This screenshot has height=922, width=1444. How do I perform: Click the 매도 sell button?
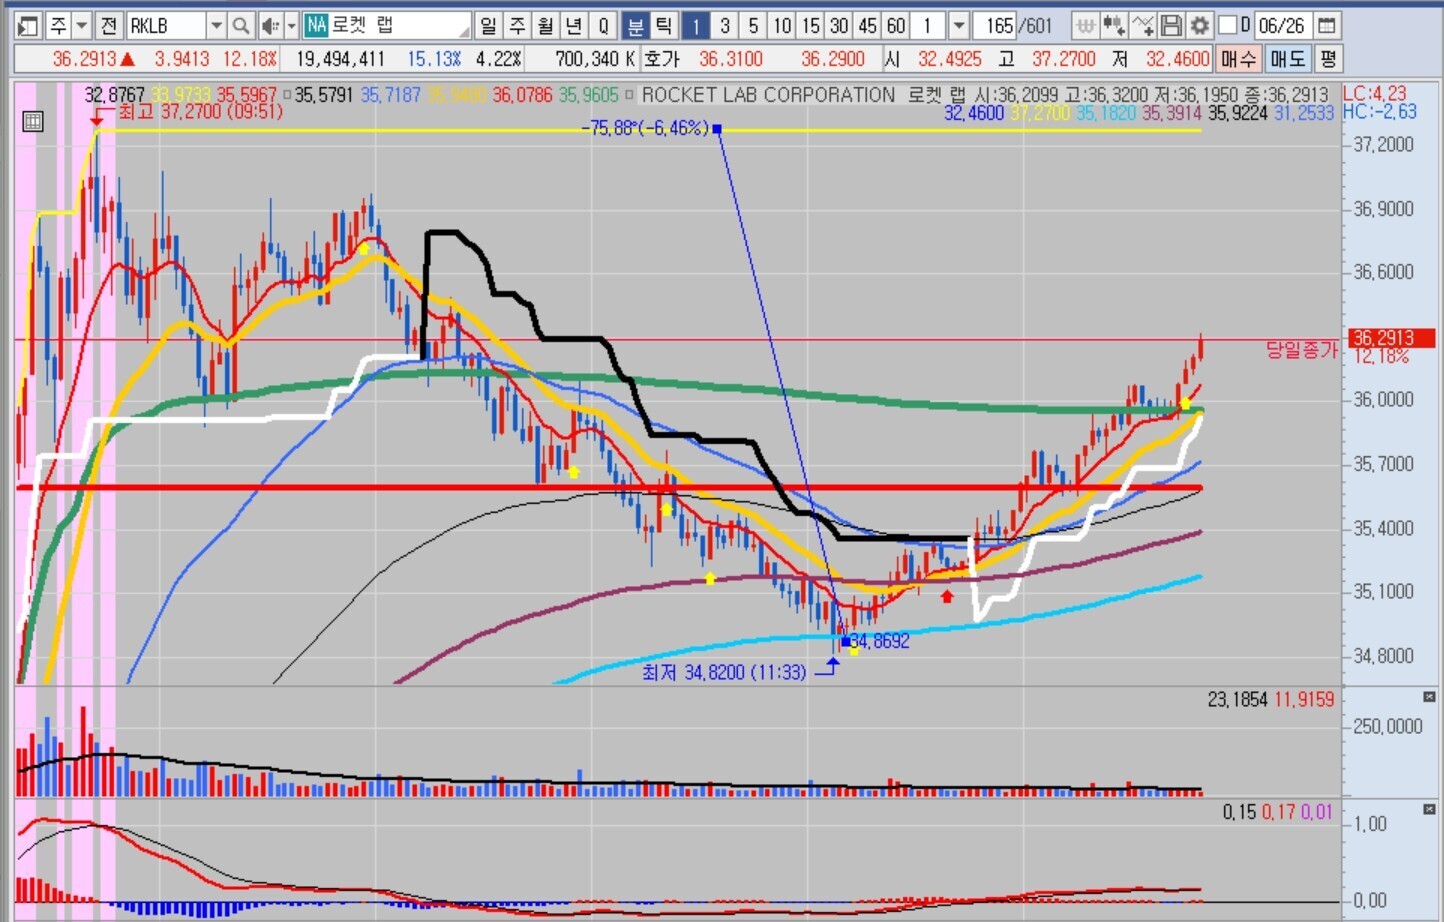(x=1288, y=59)
